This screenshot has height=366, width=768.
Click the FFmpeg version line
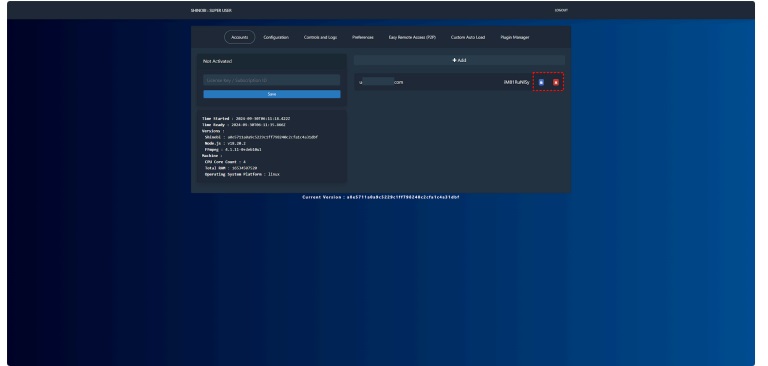[x=233, y=149]
